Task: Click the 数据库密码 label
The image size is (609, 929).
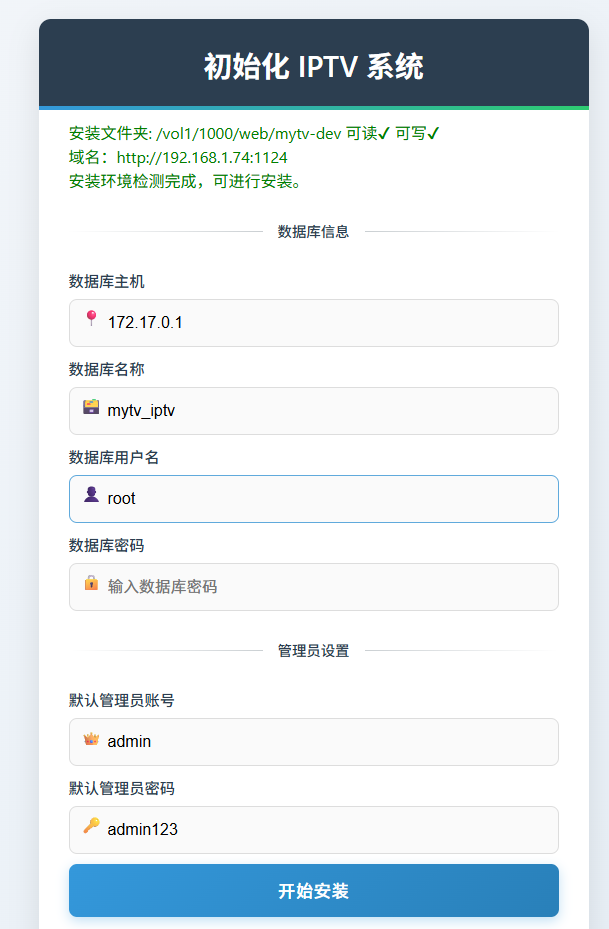Action: [x=106, y=545]
